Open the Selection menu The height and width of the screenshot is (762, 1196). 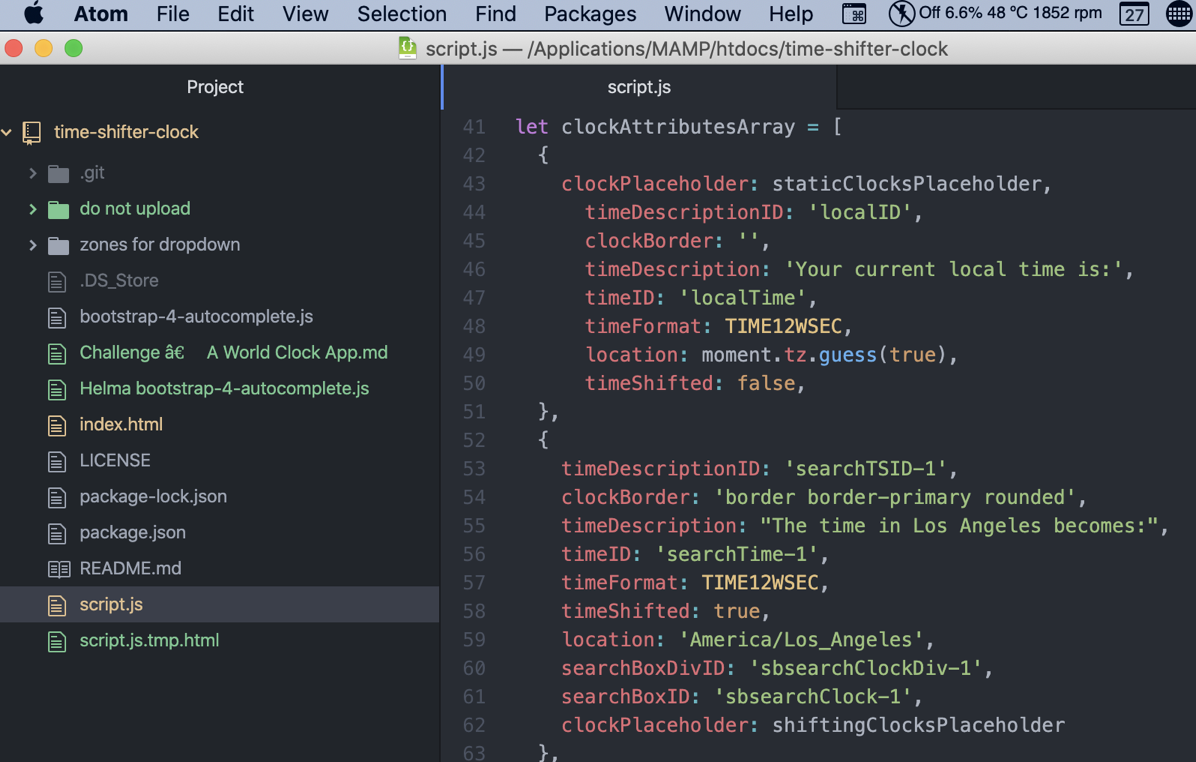coord(401,14)
